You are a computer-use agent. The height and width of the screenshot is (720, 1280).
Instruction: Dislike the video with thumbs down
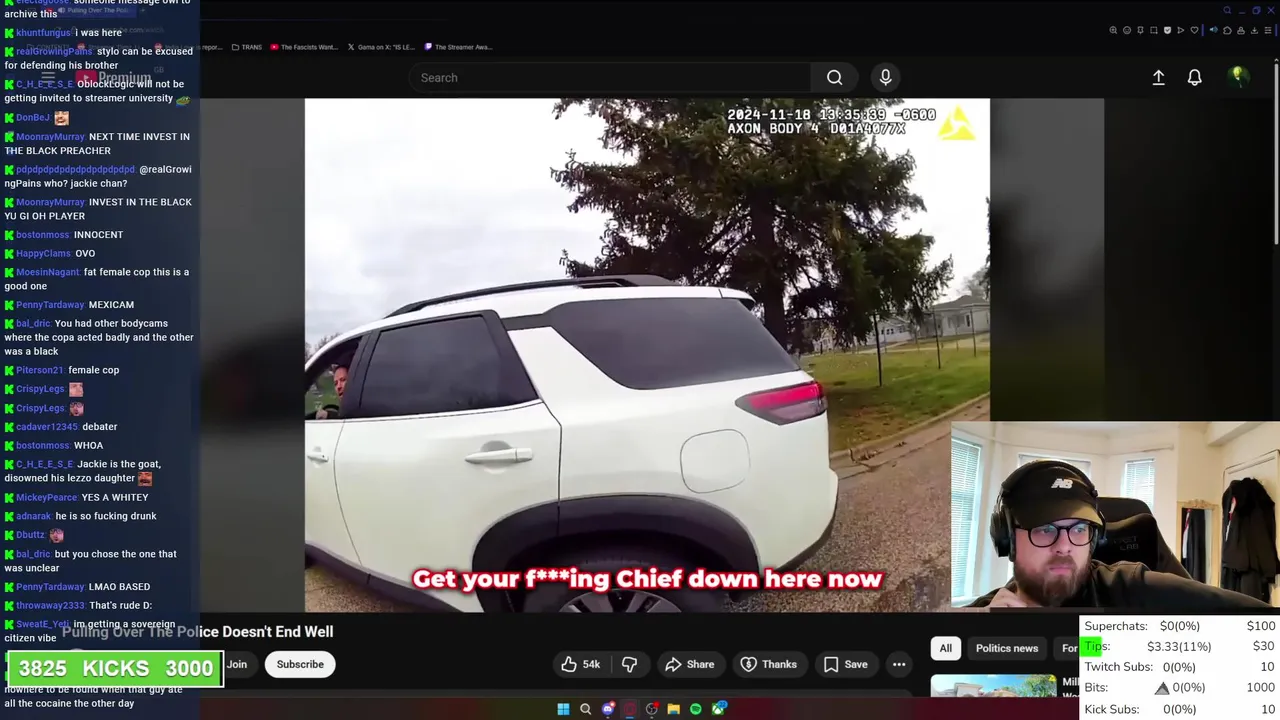click(629, 664)
